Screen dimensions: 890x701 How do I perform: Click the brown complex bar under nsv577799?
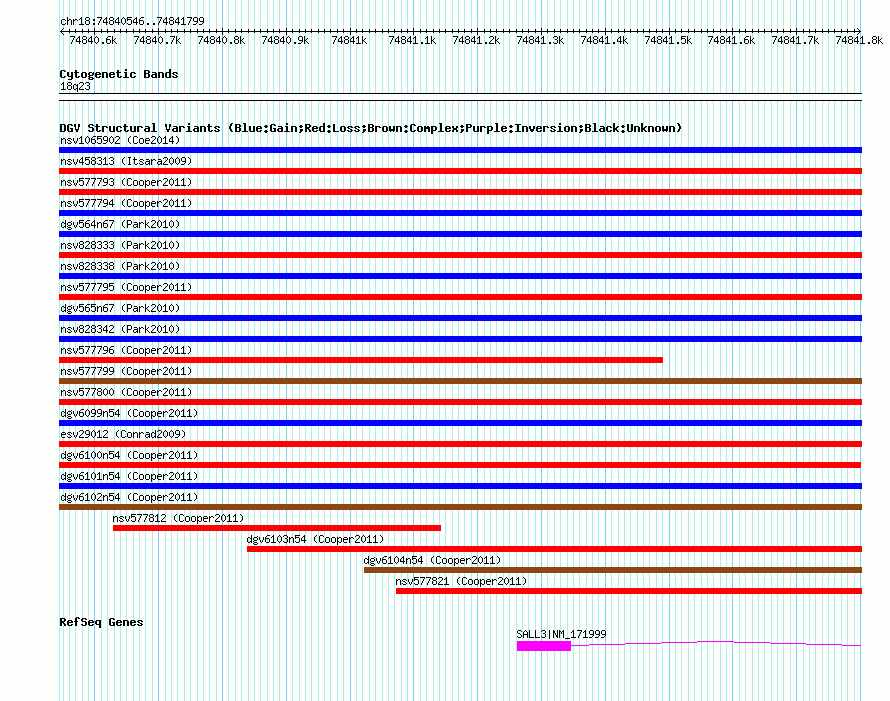(x=460, y=381)
